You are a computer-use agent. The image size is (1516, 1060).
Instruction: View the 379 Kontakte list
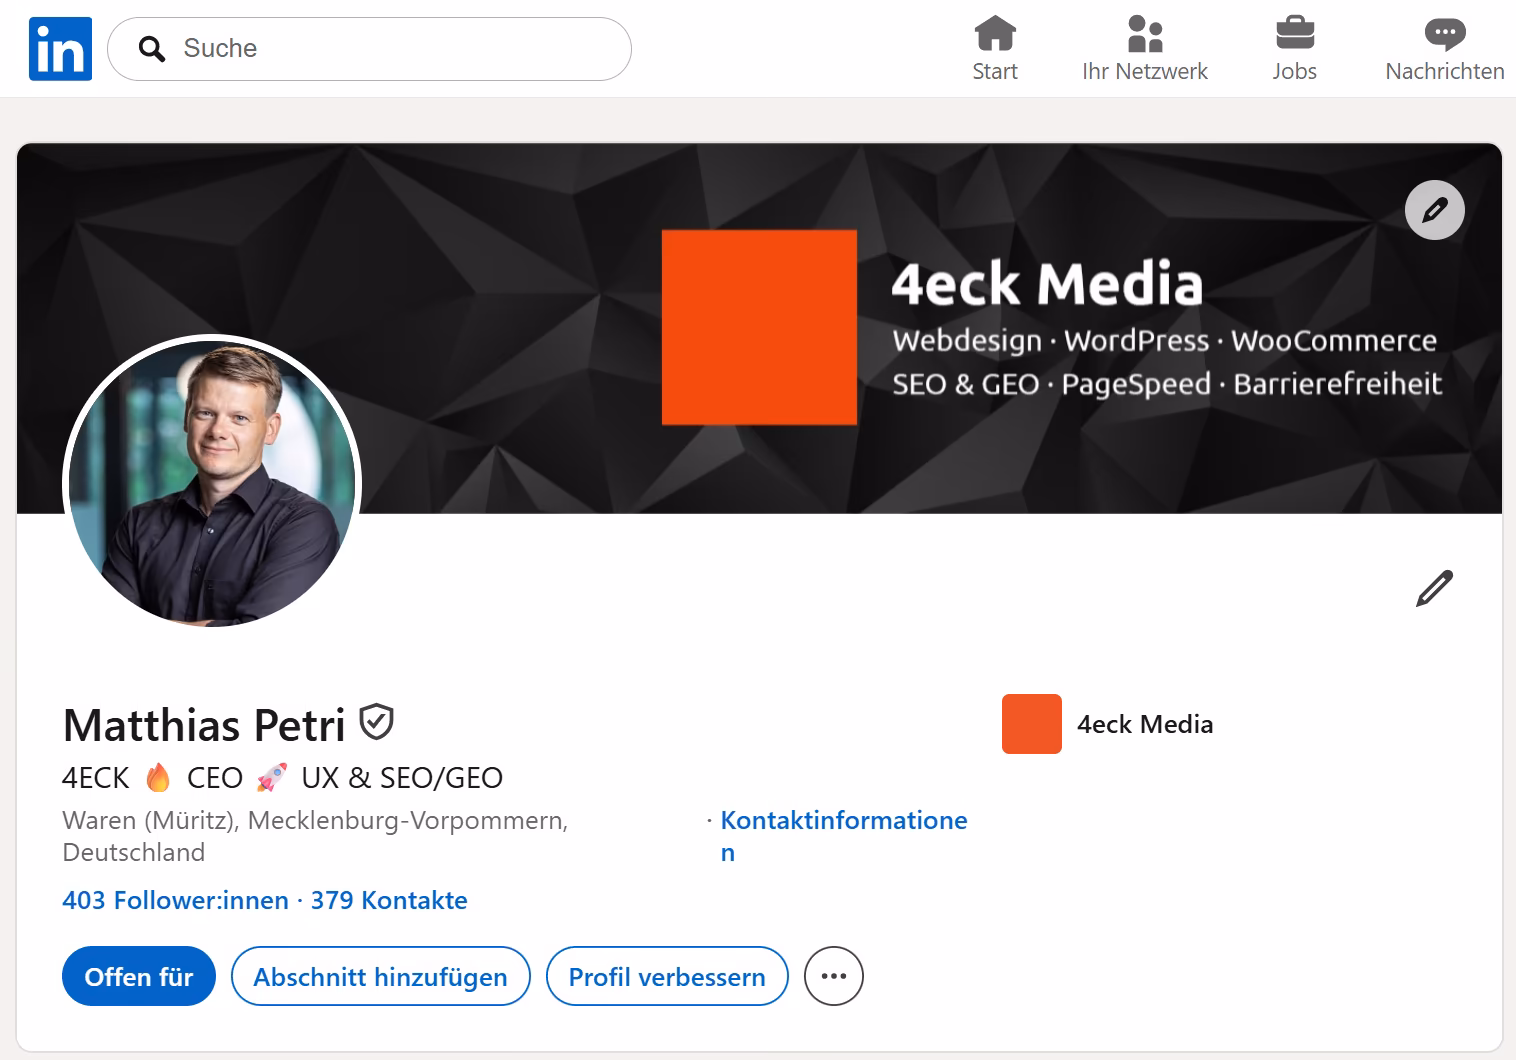[x=389, y=900]
